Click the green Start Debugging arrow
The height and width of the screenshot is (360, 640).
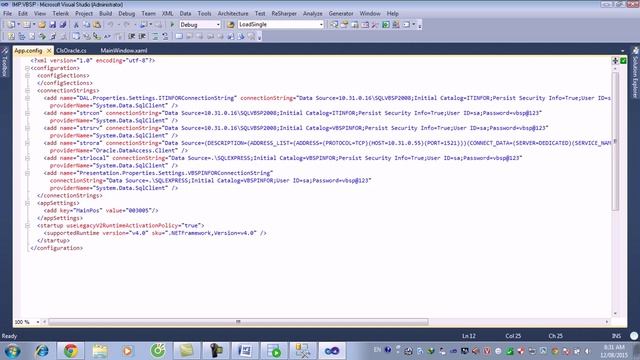tap(172, 24)
